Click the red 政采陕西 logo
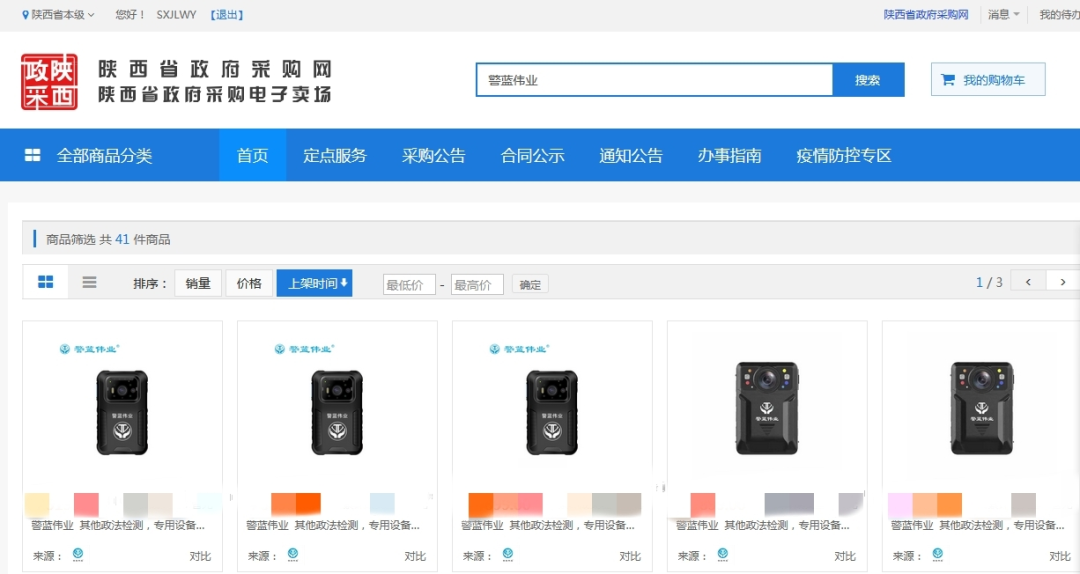This screenshot has height=574, width=1080. [x=49, y=81]
